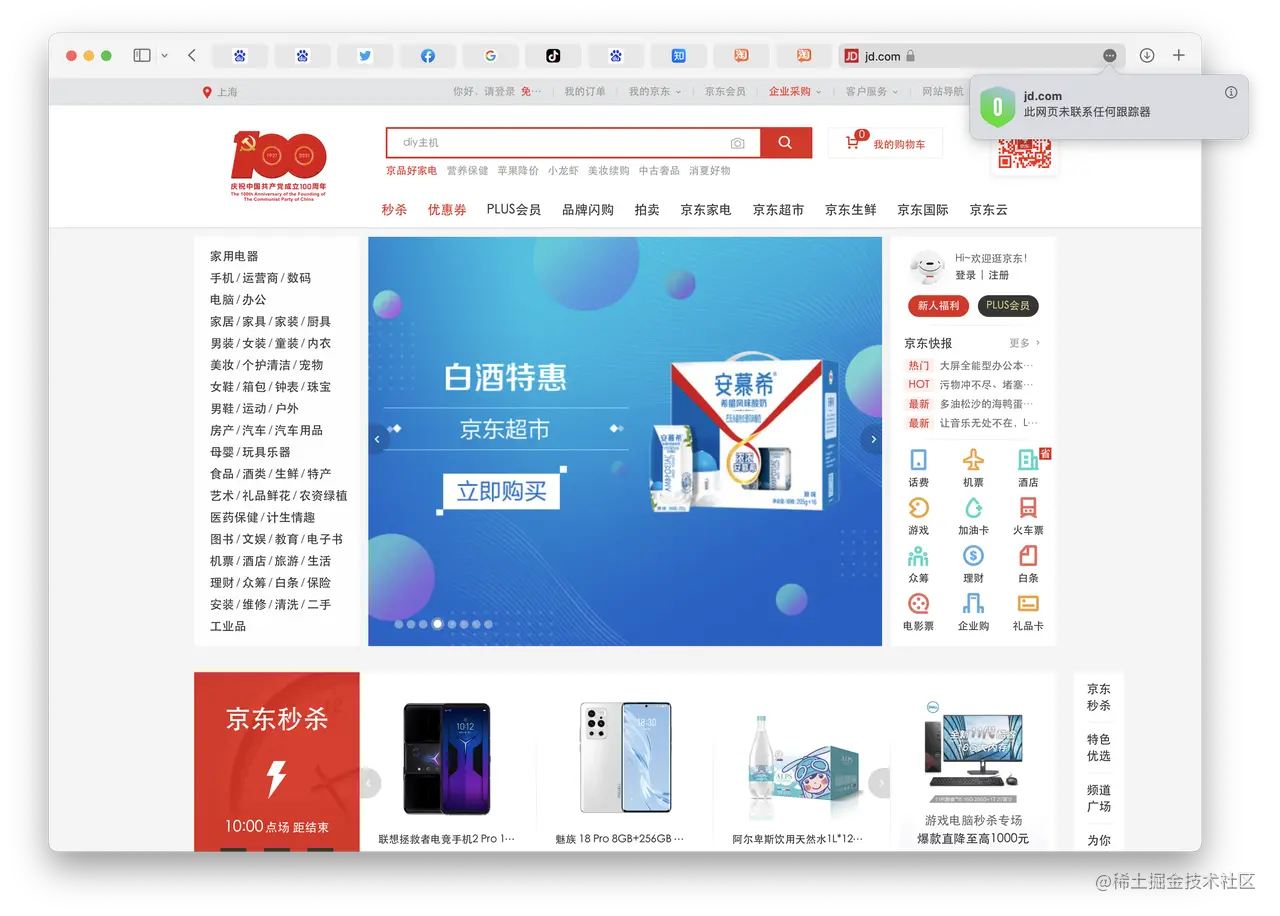Open the 优惠券 navigation item
Image resolution: width=1280 pixels, height=916 pixels.
447,210
